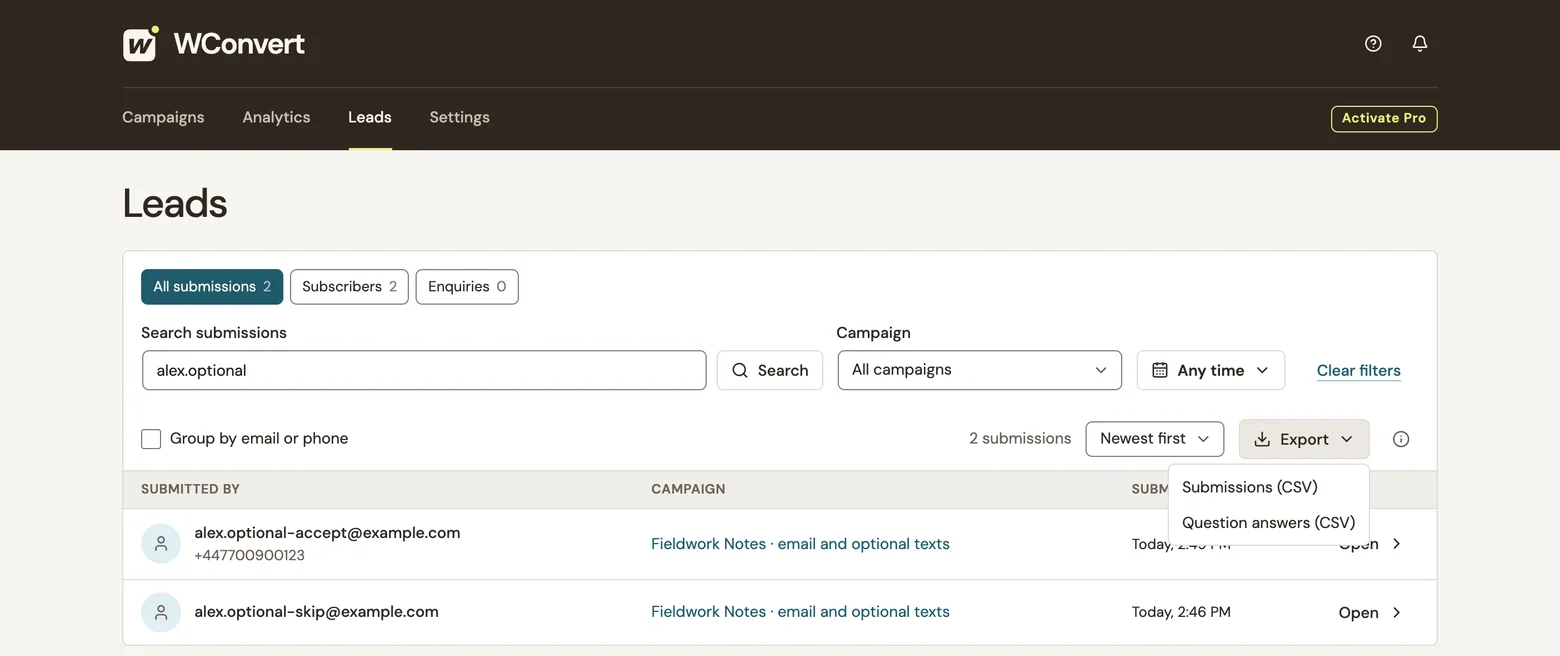Click the Search button
This screenshot has width=1560, height=656.
click(770, 370)
